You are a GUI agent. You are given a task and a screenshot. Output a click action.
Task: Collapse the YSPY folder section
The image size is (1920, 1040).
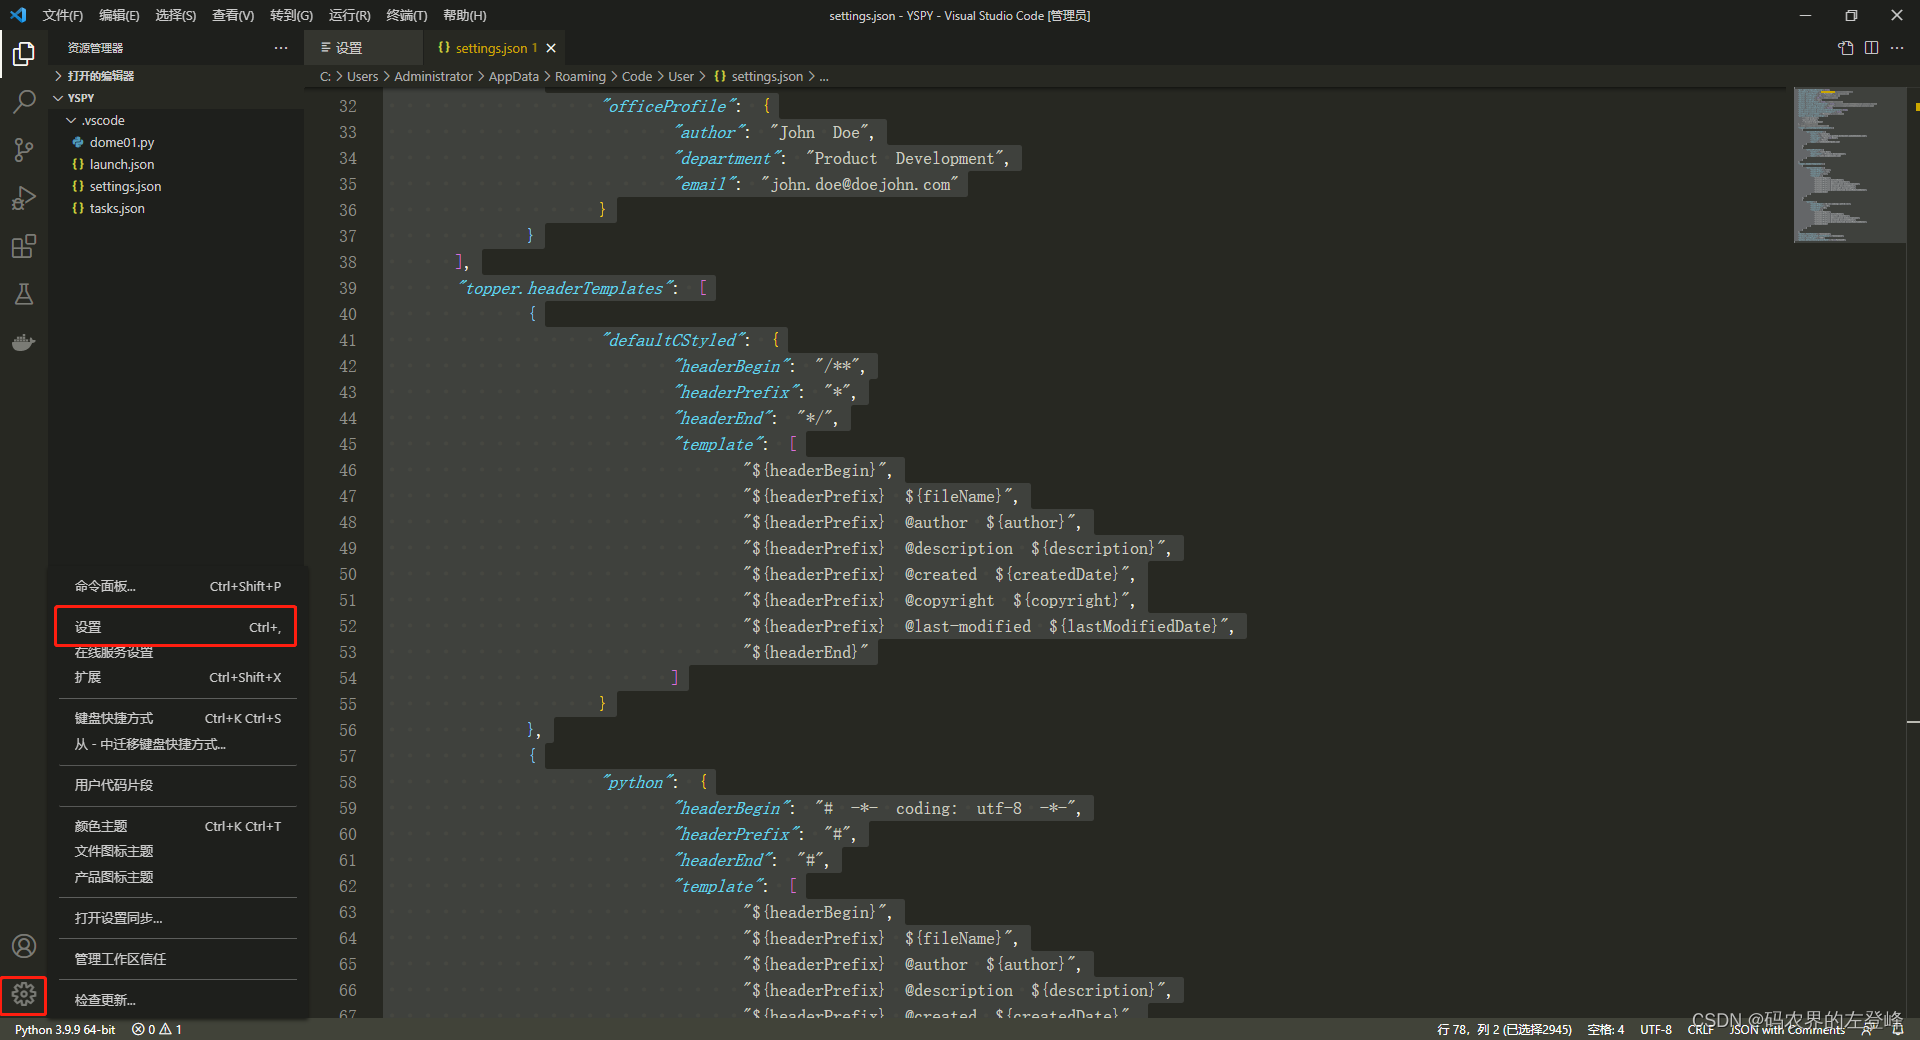[x=80, y=98]
